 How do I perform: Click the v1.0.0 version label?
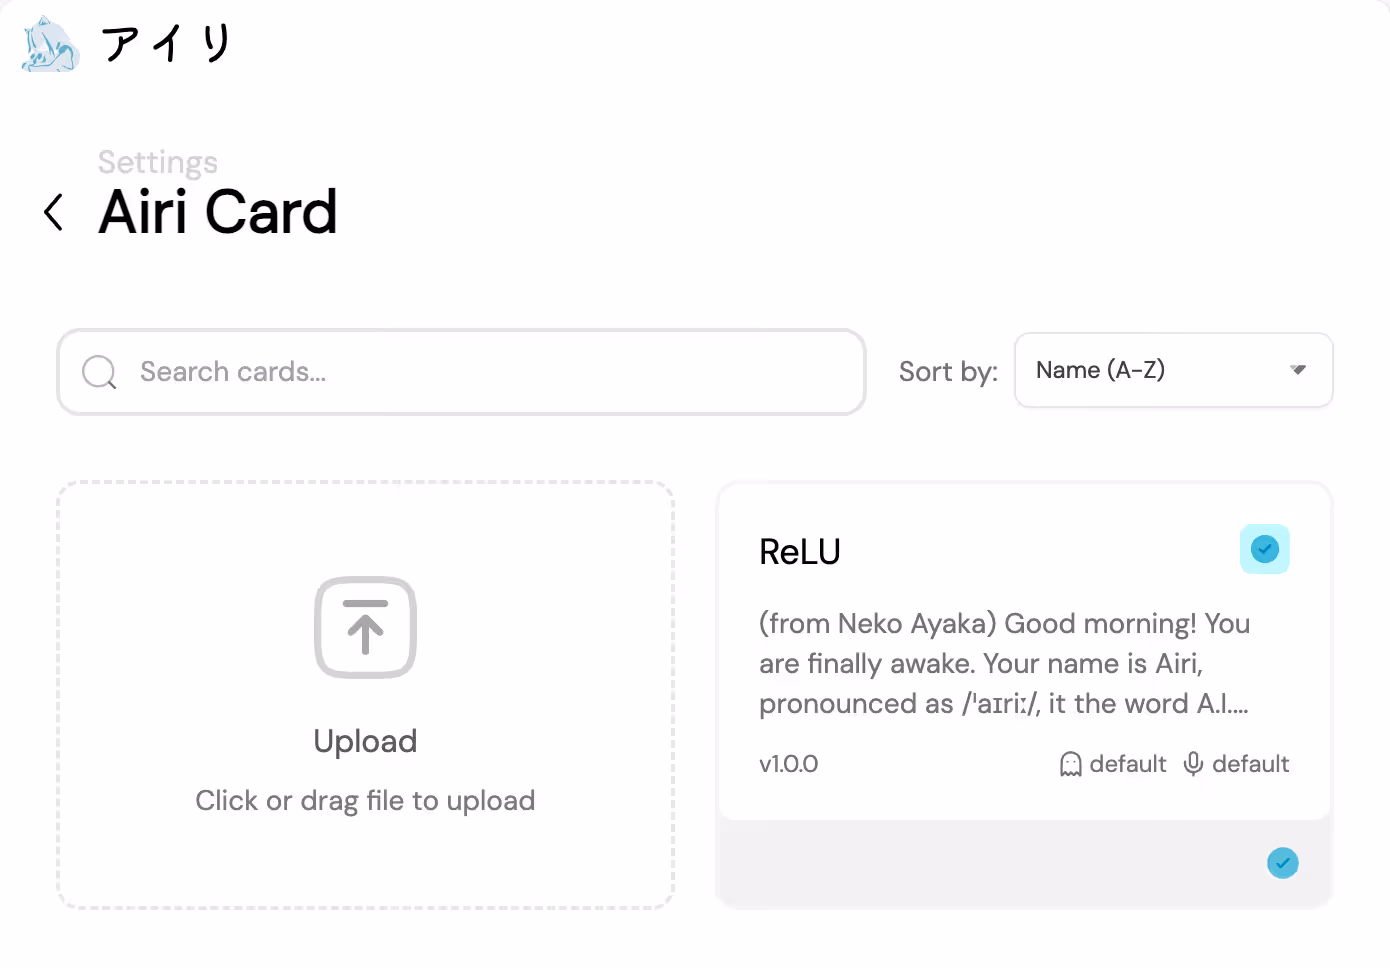click(x=788, y=763)
